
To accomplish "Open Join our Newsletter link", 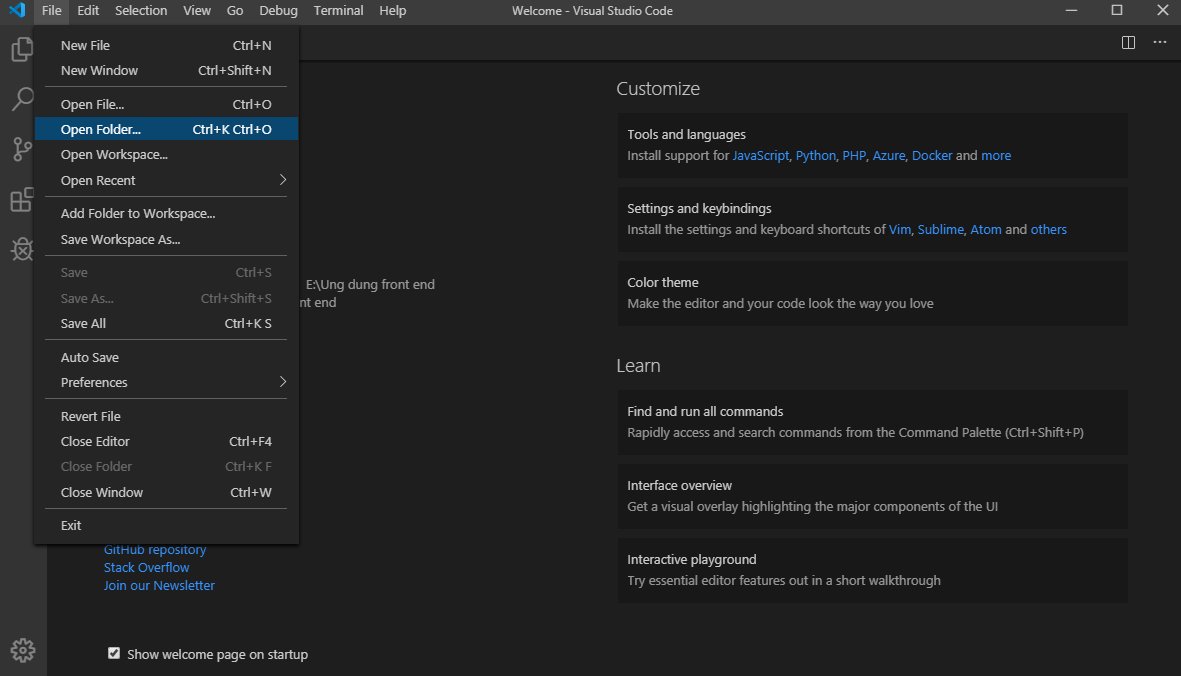I will click(159, 586).
